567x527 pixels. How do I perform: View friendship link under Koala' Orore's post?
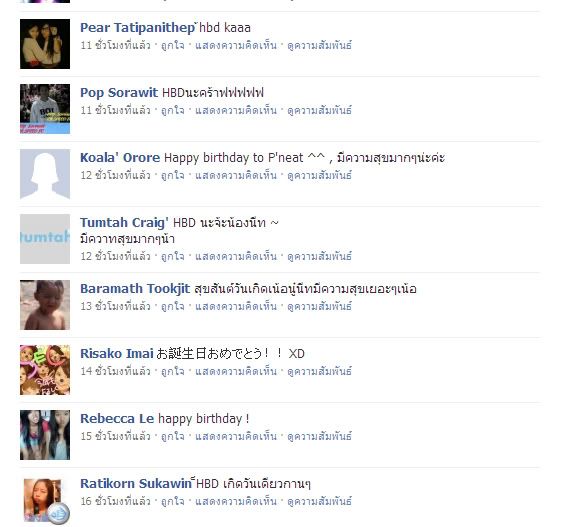click(319, 176)
